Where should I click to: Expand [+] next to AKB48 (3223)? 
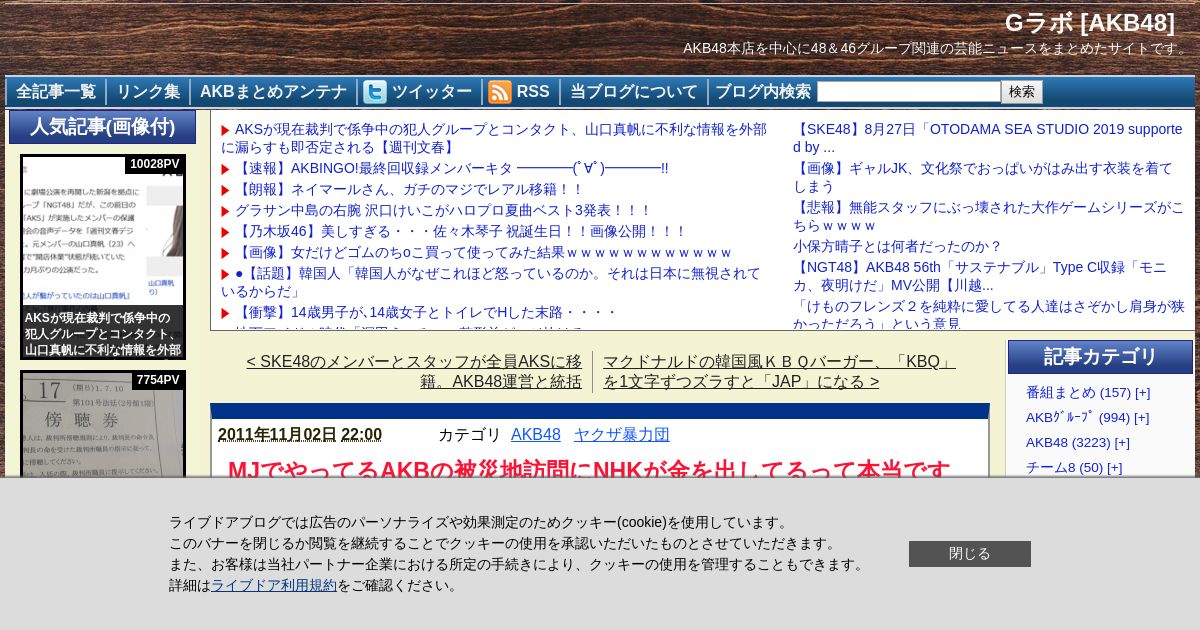(x=1122, y=442)
